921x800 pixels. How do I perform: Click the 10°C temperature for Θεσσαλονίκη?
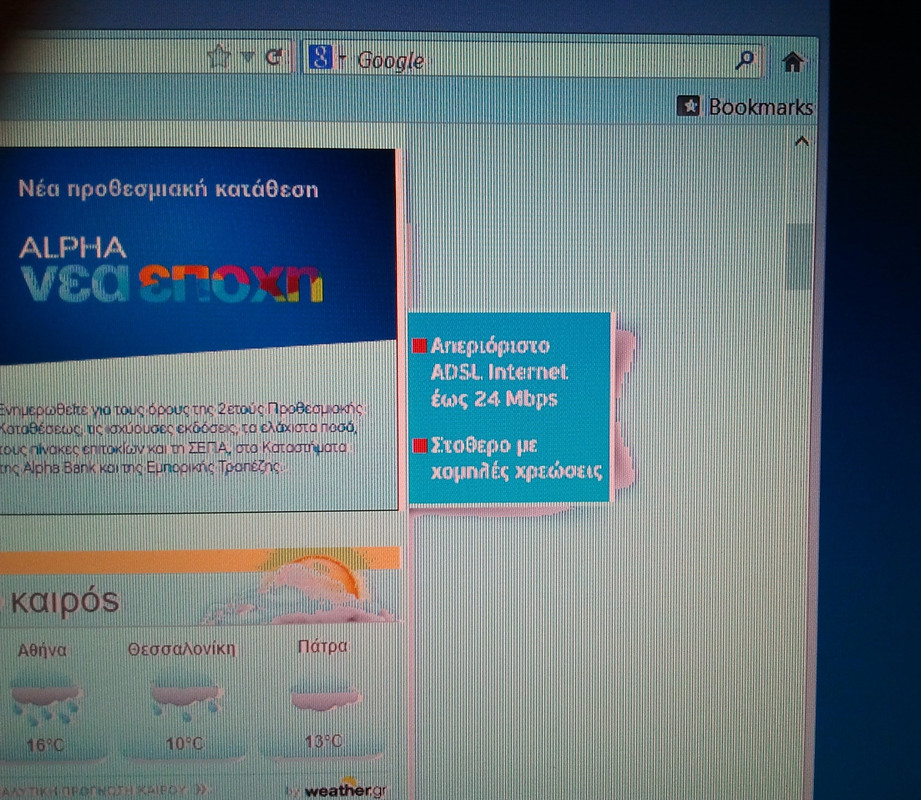click(x=184, y=744)
